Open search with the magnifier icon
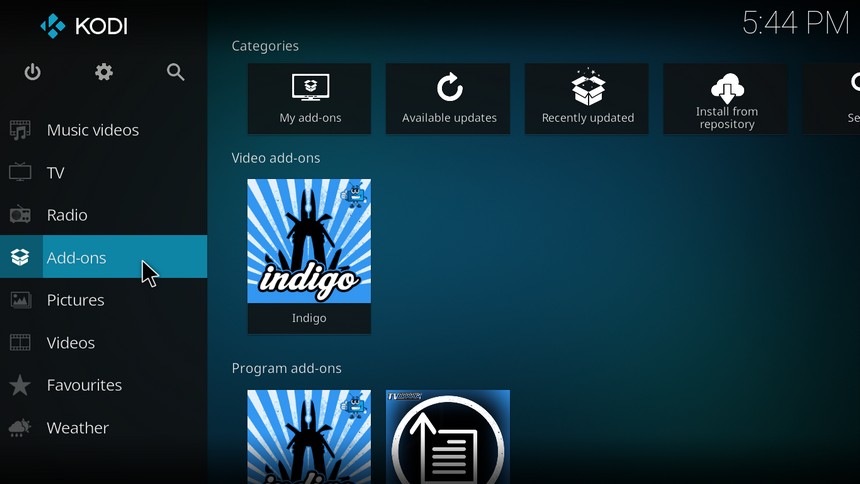 pos(176,72)
